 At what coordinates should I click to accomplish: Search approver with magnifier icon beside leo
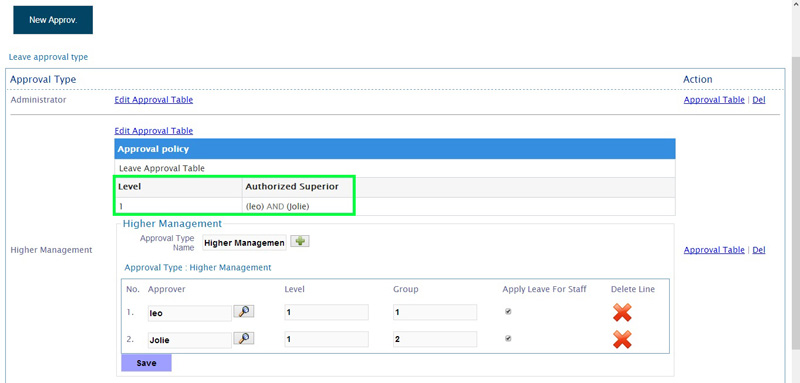pyautogui.click(x=244, y=312)
